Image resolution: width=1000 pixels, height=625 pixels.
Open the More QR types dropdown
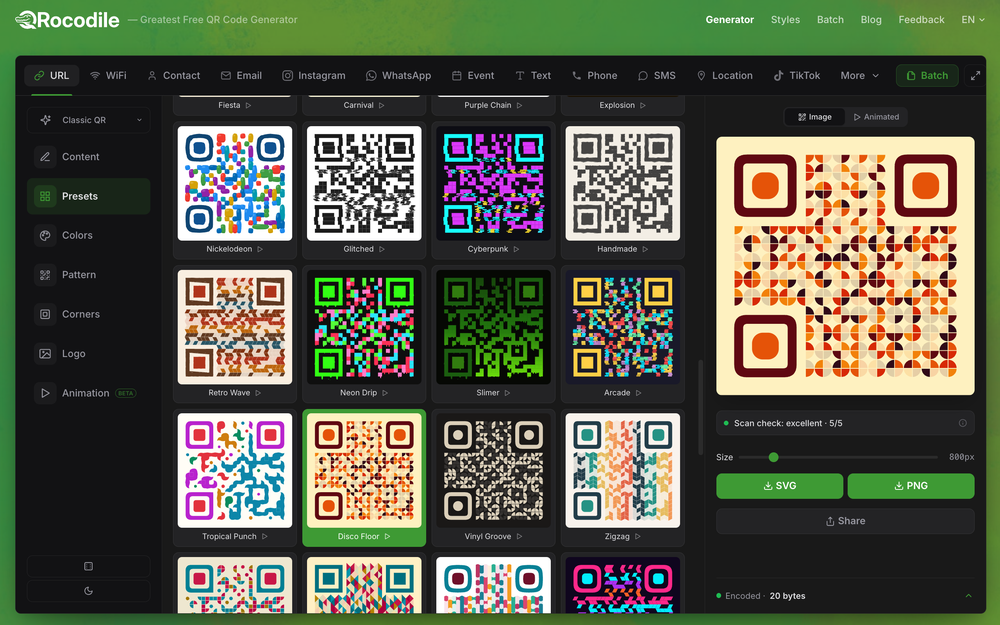click(859, 76)
